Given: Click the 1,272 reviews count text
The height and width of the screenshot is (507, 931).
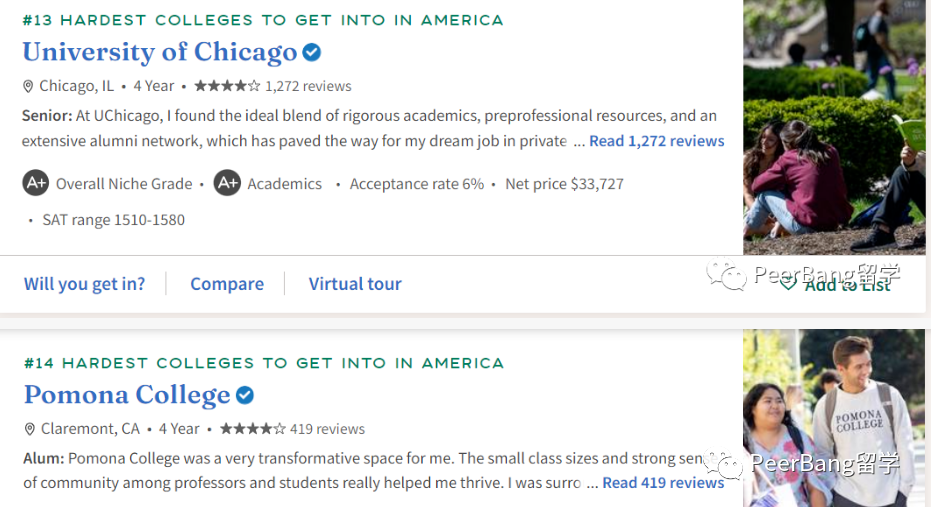Looking at the screenshot, I should 308,87.
